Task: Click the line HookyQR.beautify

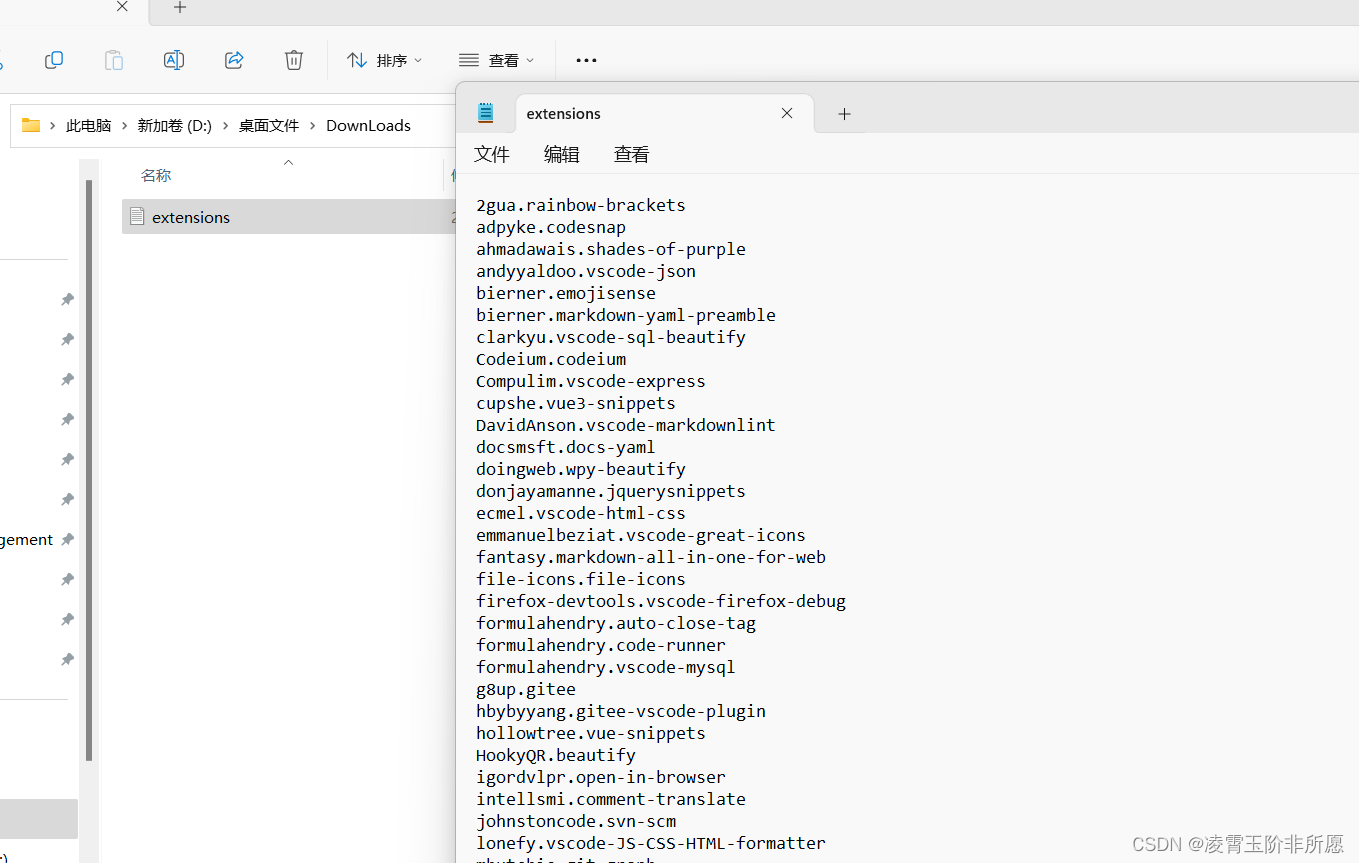Action: 556,755
